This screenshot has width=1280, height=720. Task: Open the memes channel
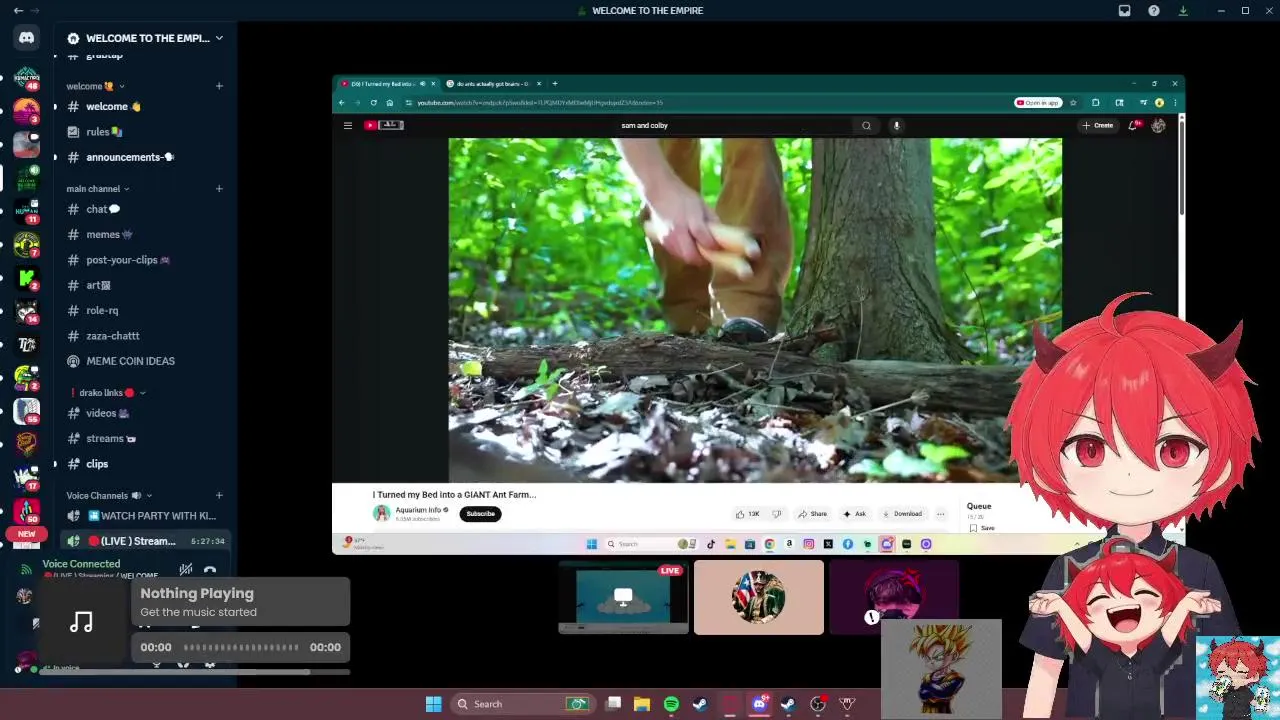[x=145, y=235]
